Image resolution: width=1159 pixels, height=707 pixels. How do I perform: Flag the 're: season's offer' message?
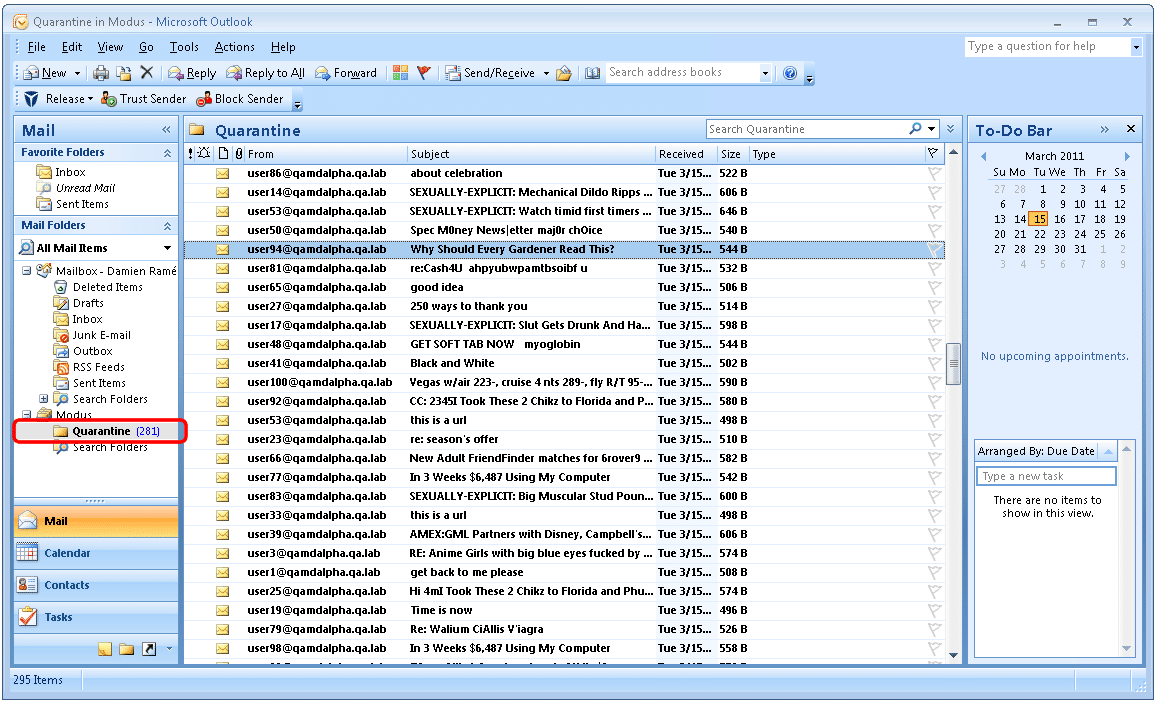click(934, 439)
